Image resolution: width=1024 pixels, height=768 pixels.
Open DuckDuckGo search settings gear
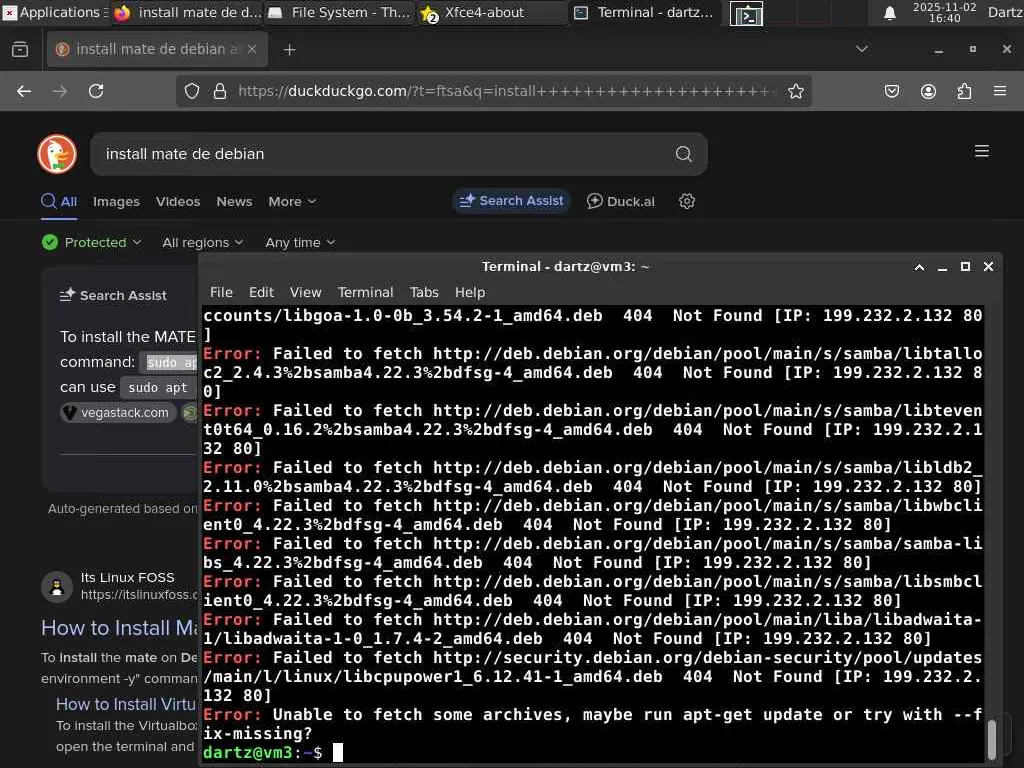pyautogui.click(x=686, y=201)
